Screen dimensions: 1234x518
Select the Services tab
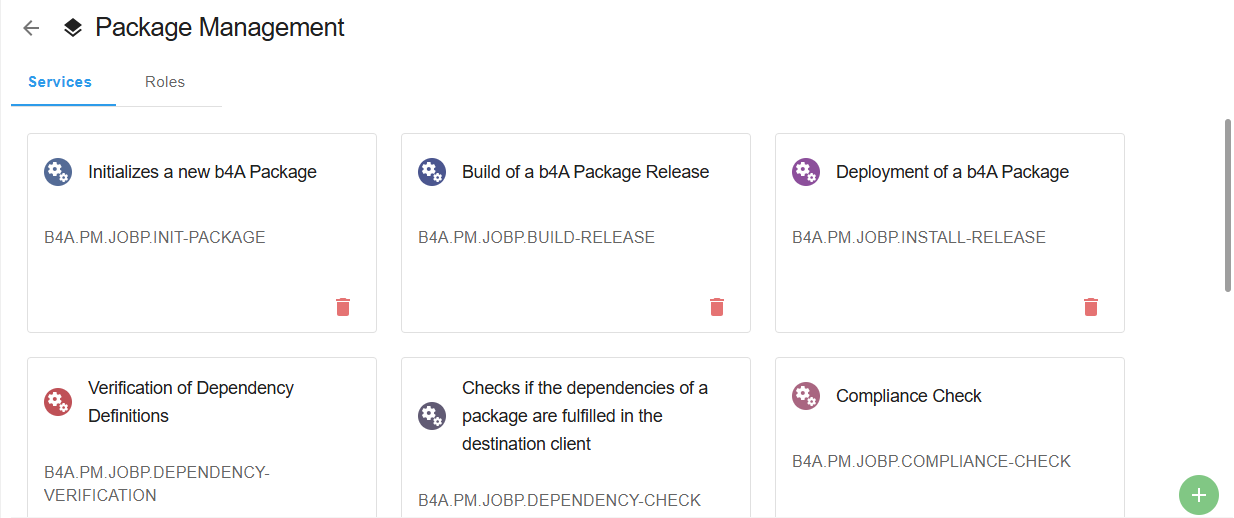click(60, 82)
